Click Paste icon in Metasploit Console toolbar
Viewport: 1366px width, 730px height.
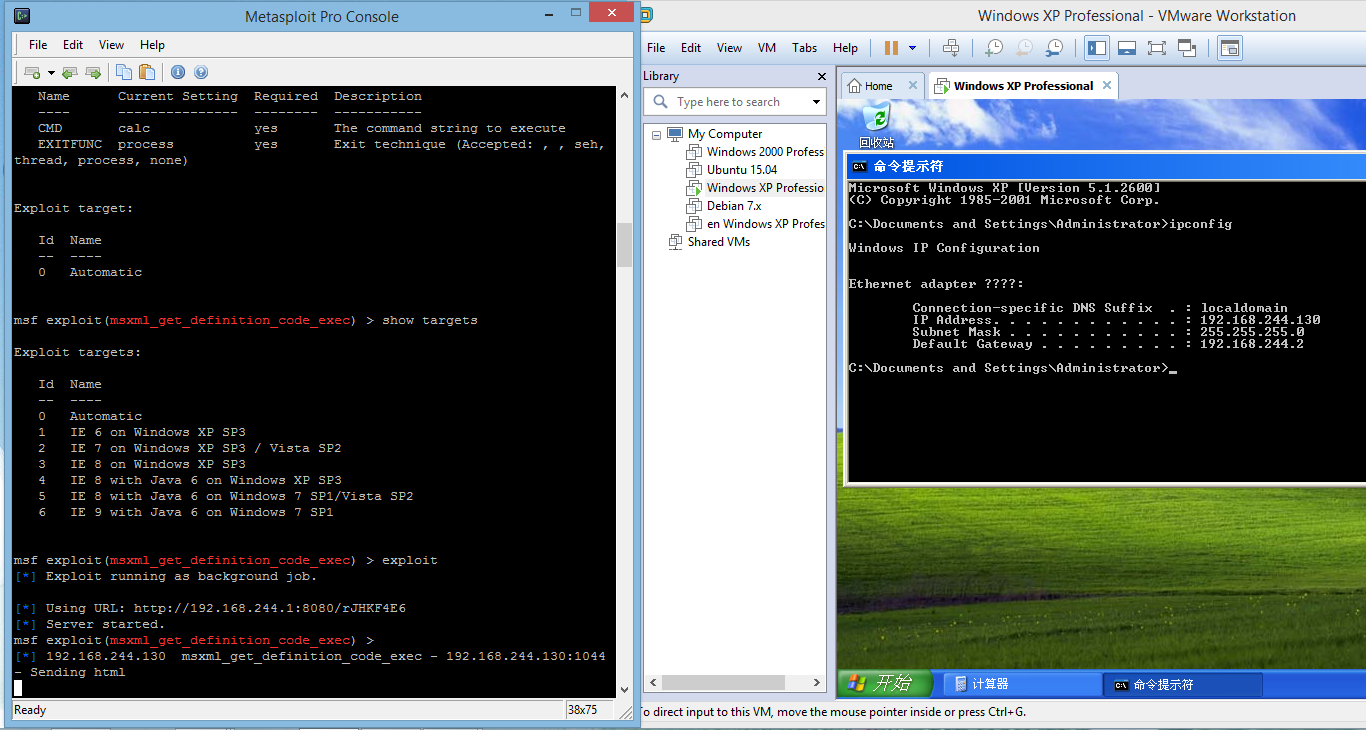147,72
